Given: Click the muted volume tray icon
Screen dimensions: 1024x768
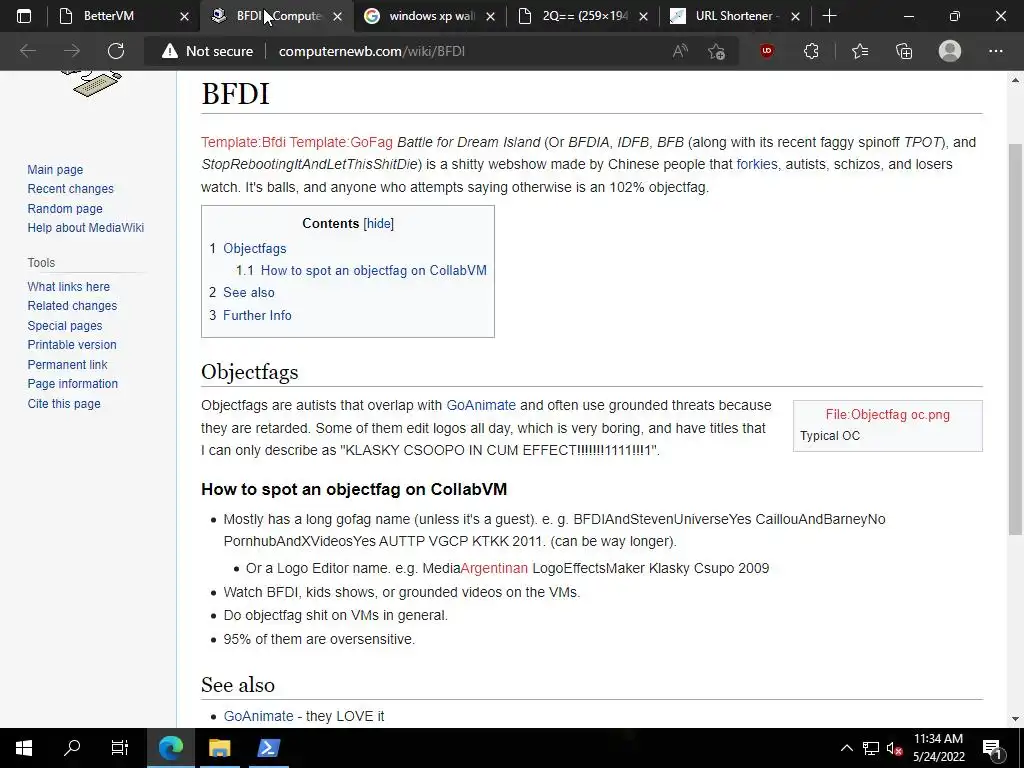Looking at the screenshot, I should pyautogui.click(x=894, y=748).
